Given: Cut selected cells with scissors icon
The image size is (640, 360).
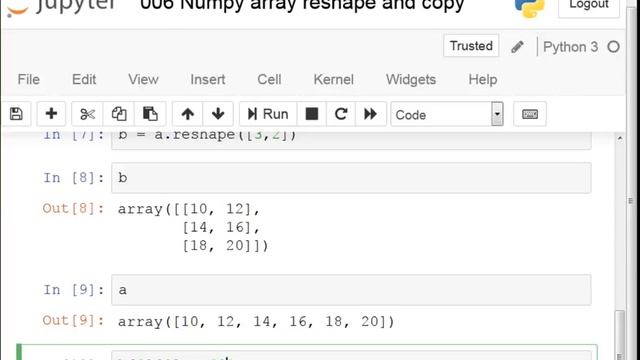Looking at the screenshot, I should coord(87,114).
